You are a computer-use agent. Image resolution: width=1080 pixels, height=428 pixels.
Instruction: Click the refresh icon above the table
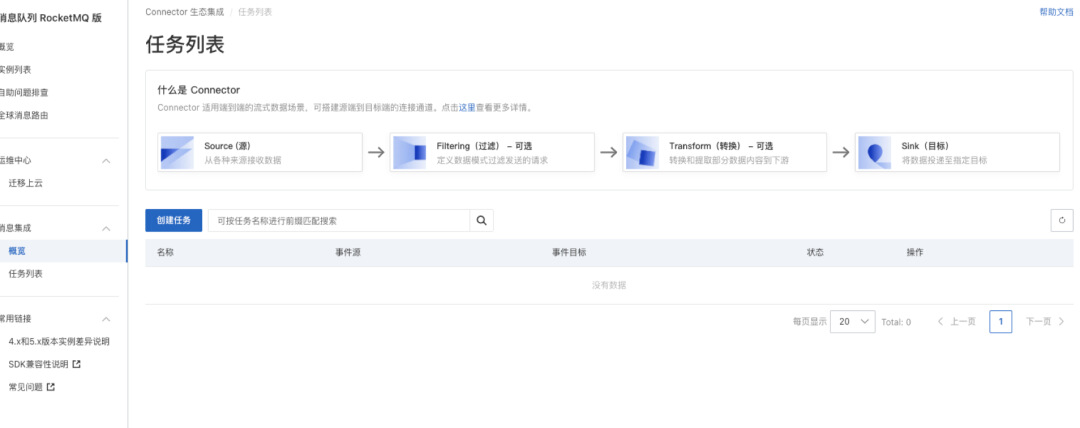(x=1061, y=221)
